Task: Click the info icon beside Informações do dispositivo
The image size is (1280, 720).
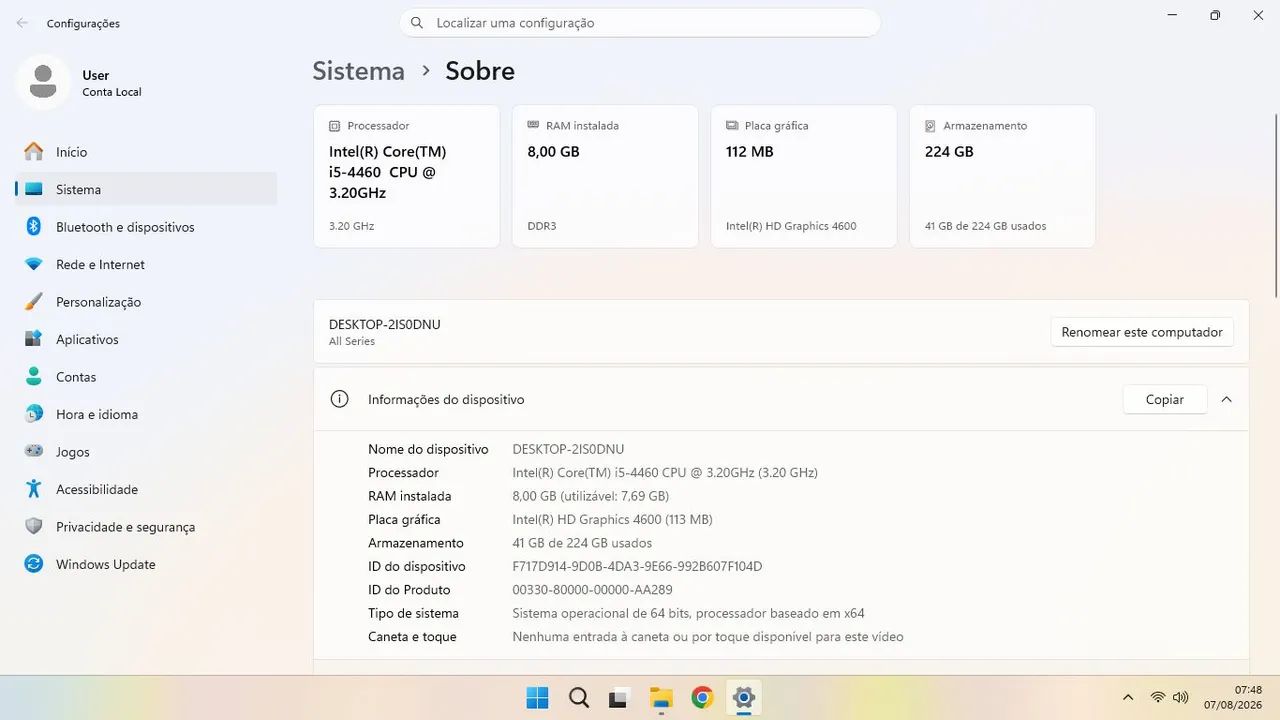Action: (340, 399)
